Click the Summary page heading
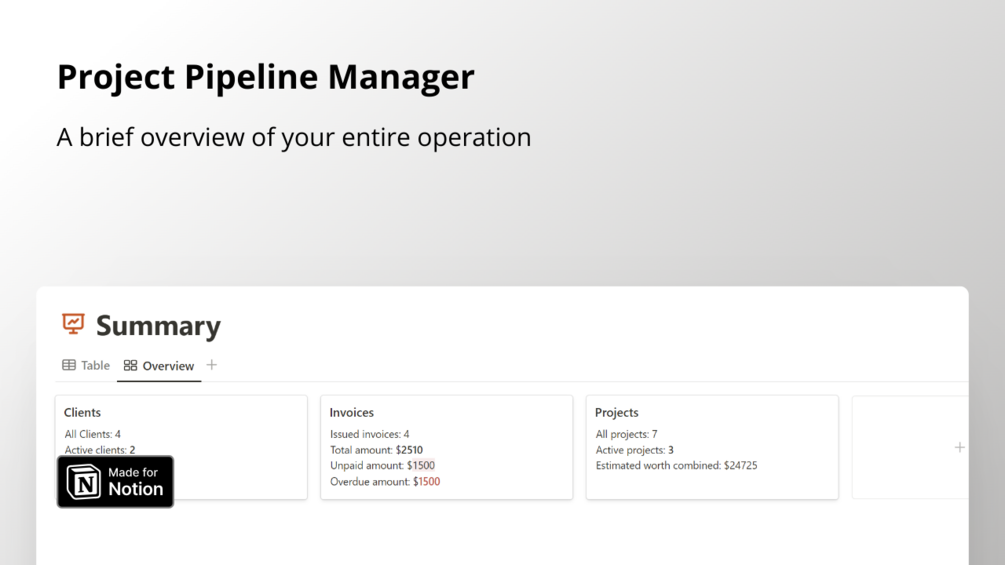The width and height of the screenshot is (1005, 565). tap(158, 326)
